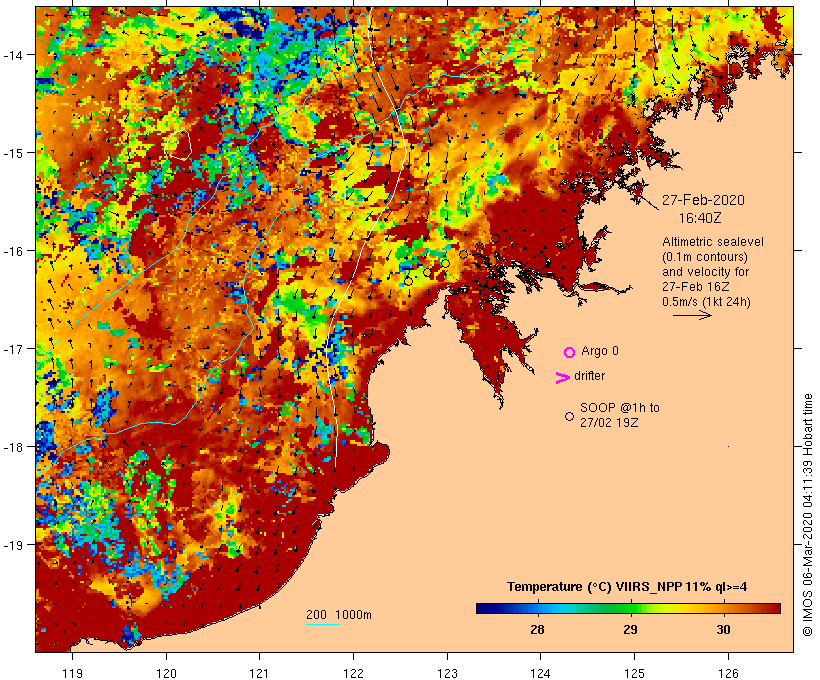Click the latitude axis label '-14'
Image resolution: width=820 pixels, height=680 pixels.
pos(12,55)
